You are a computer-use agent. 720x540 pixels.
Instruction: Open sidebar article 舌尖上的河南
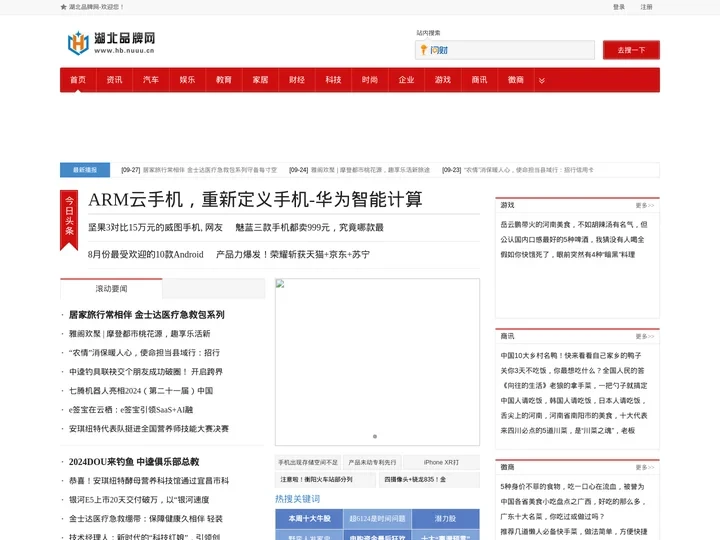574,416
